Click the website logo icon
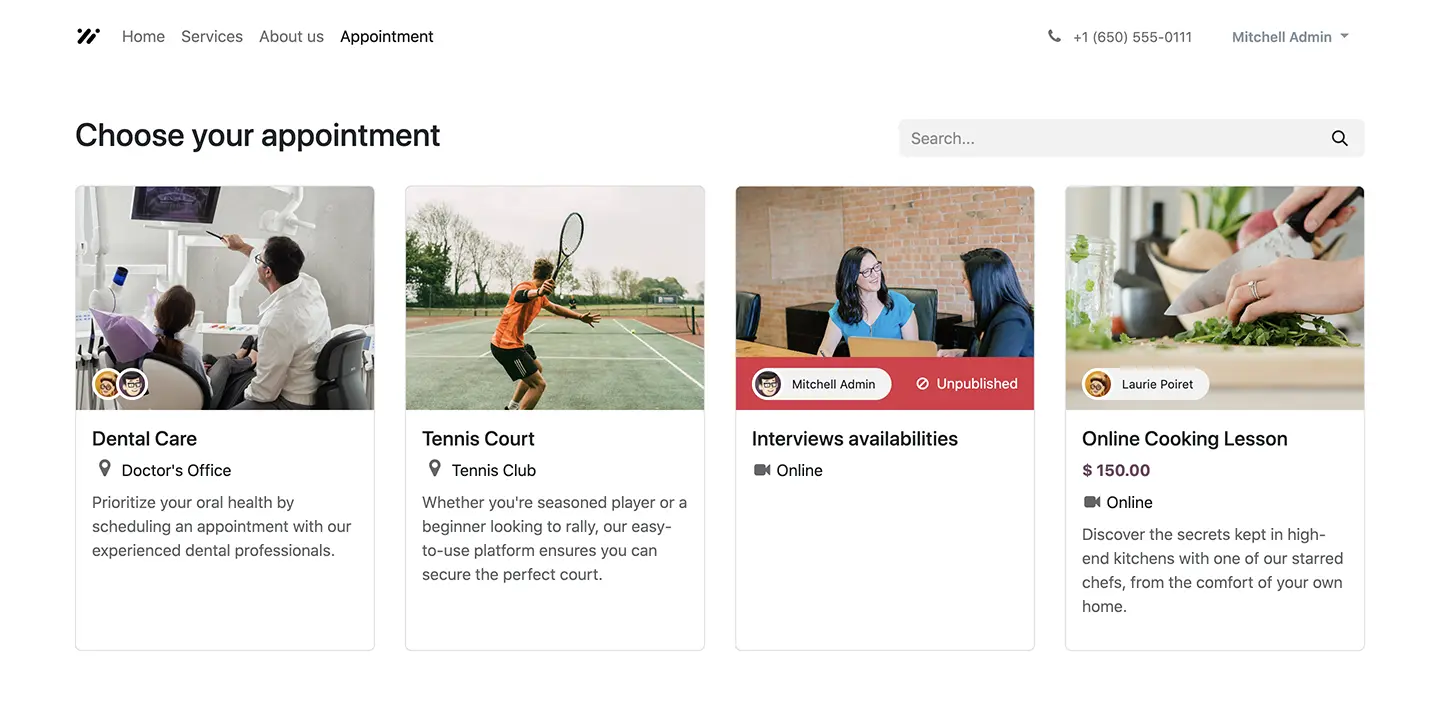This screenshot has height=720, width=1440. [x=88, y=36]
